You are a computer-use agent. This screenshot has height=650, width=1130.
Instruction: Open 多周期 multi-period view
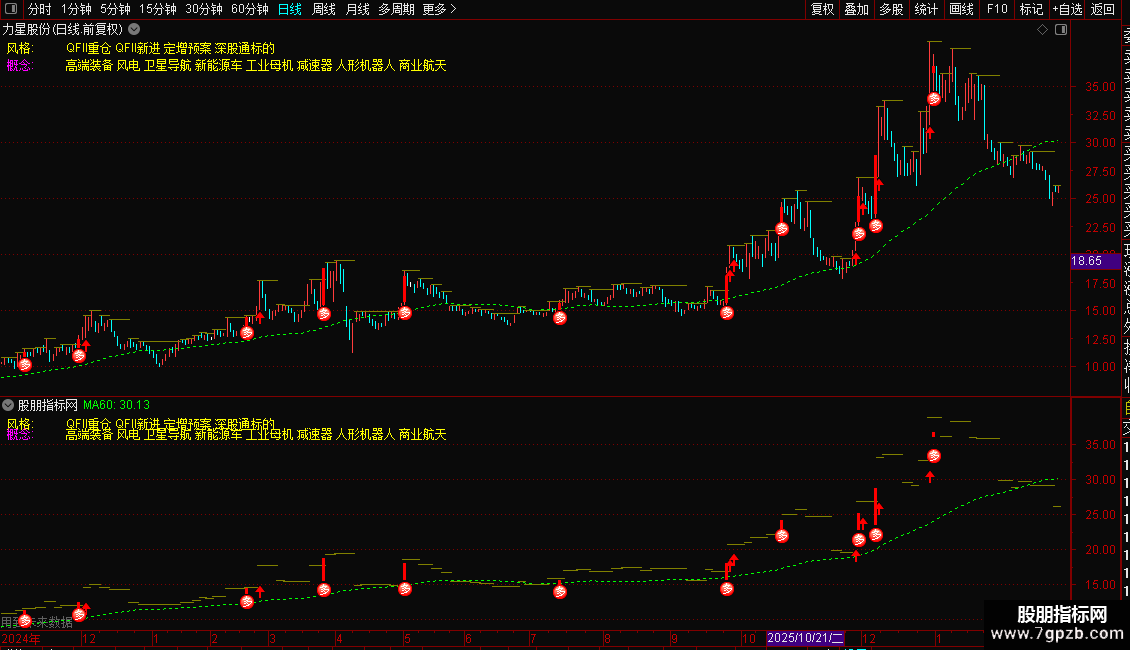click(396, 9)
